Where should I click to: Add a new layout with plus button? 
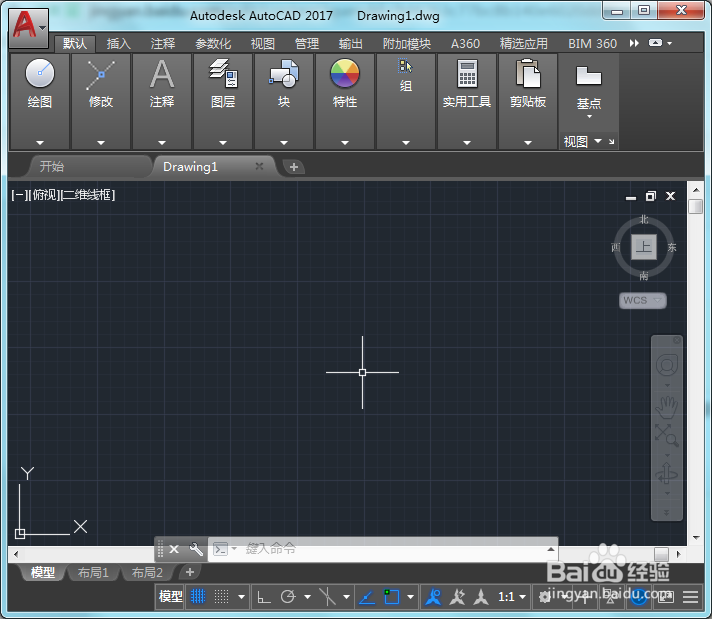190,572
